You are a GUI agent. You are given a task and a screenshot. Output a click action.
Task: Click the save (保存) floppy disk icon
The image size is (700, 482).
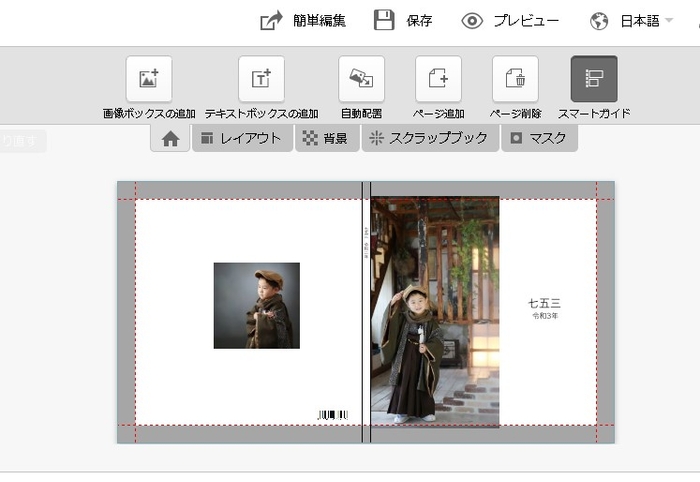point(384,20)
